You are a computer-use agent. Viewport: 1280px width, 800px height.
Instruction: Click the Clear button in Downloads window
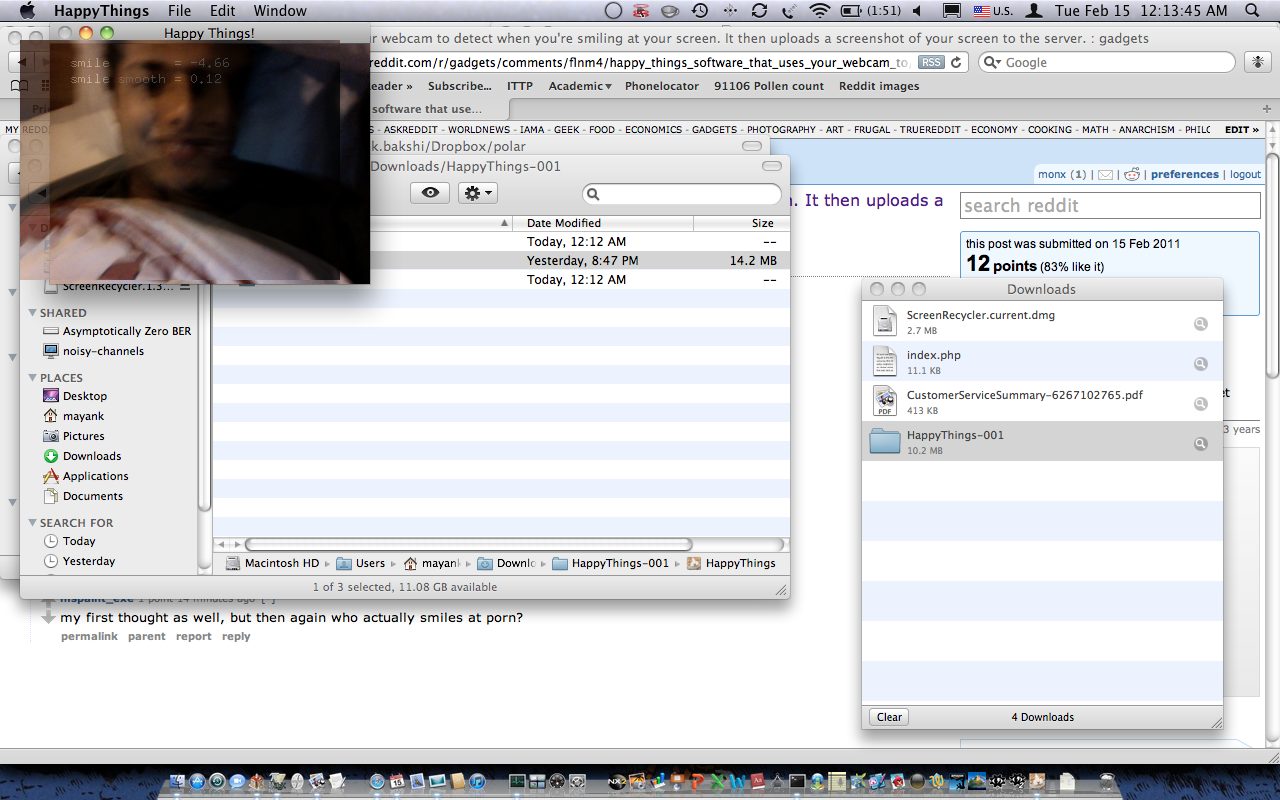[889, 717]
